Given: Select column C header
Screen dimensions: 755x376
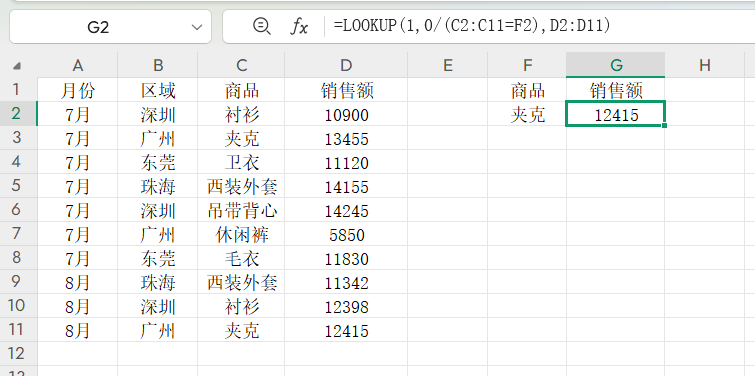Looking at the screenshot, I should 241,65.
